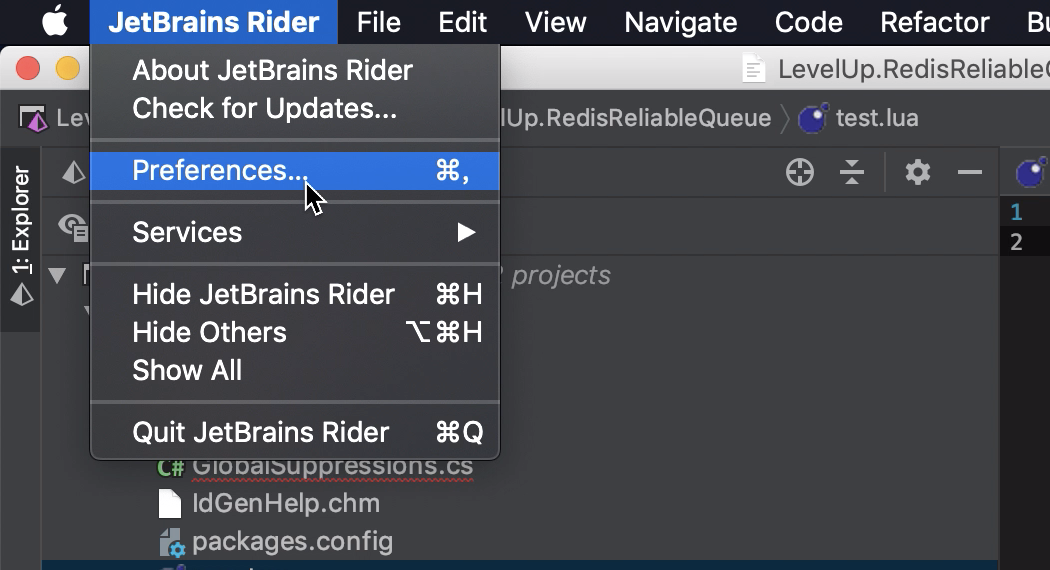Viewport: 1050px width, 570px height.
Task: Click the test.lua Lua file icon in breadcrumb
Action: pos(813,119)
